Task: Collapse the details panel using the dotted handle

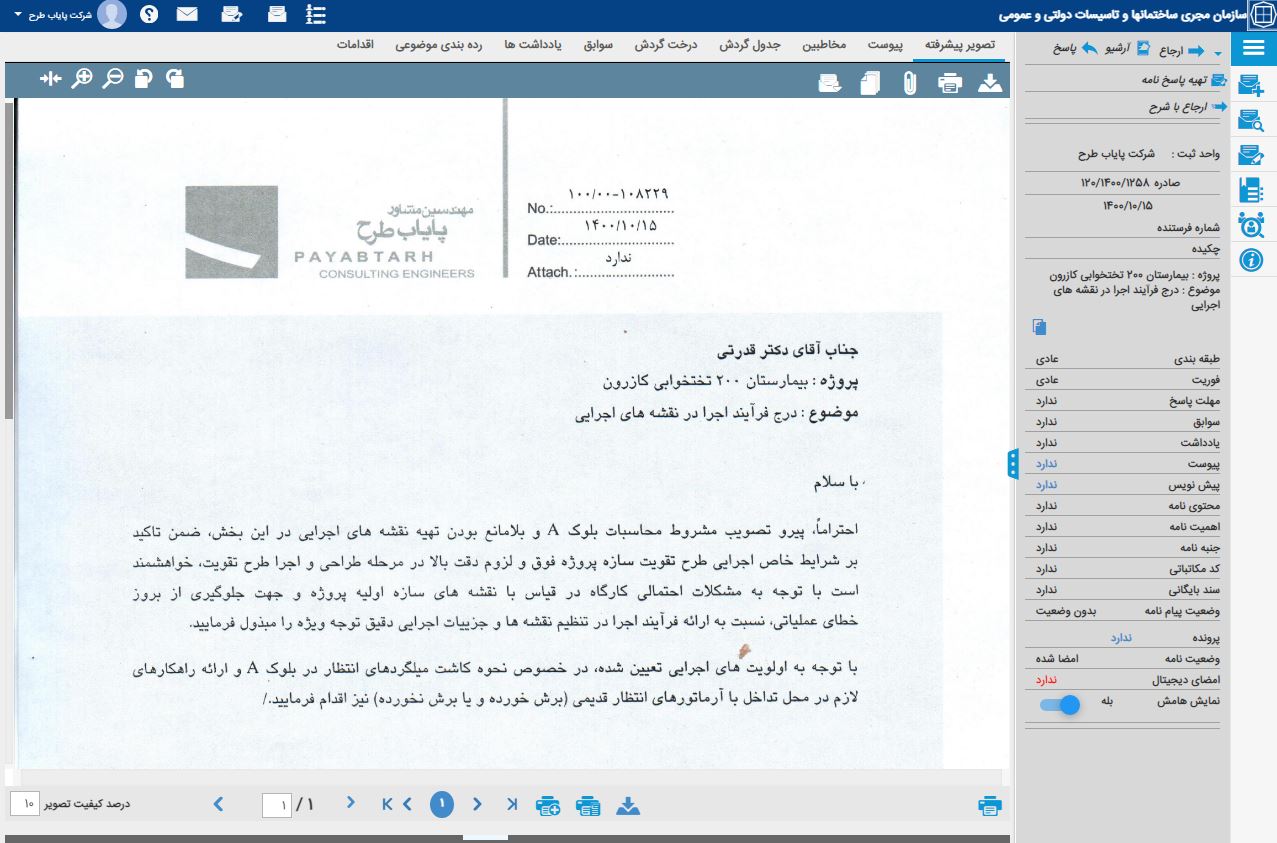Action: [x=1013, y=464]
